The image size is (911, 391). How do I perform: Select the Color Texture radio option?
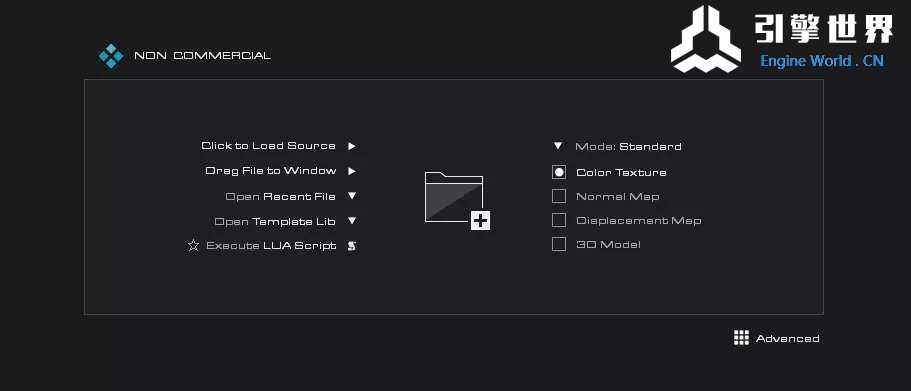(559, 172)
